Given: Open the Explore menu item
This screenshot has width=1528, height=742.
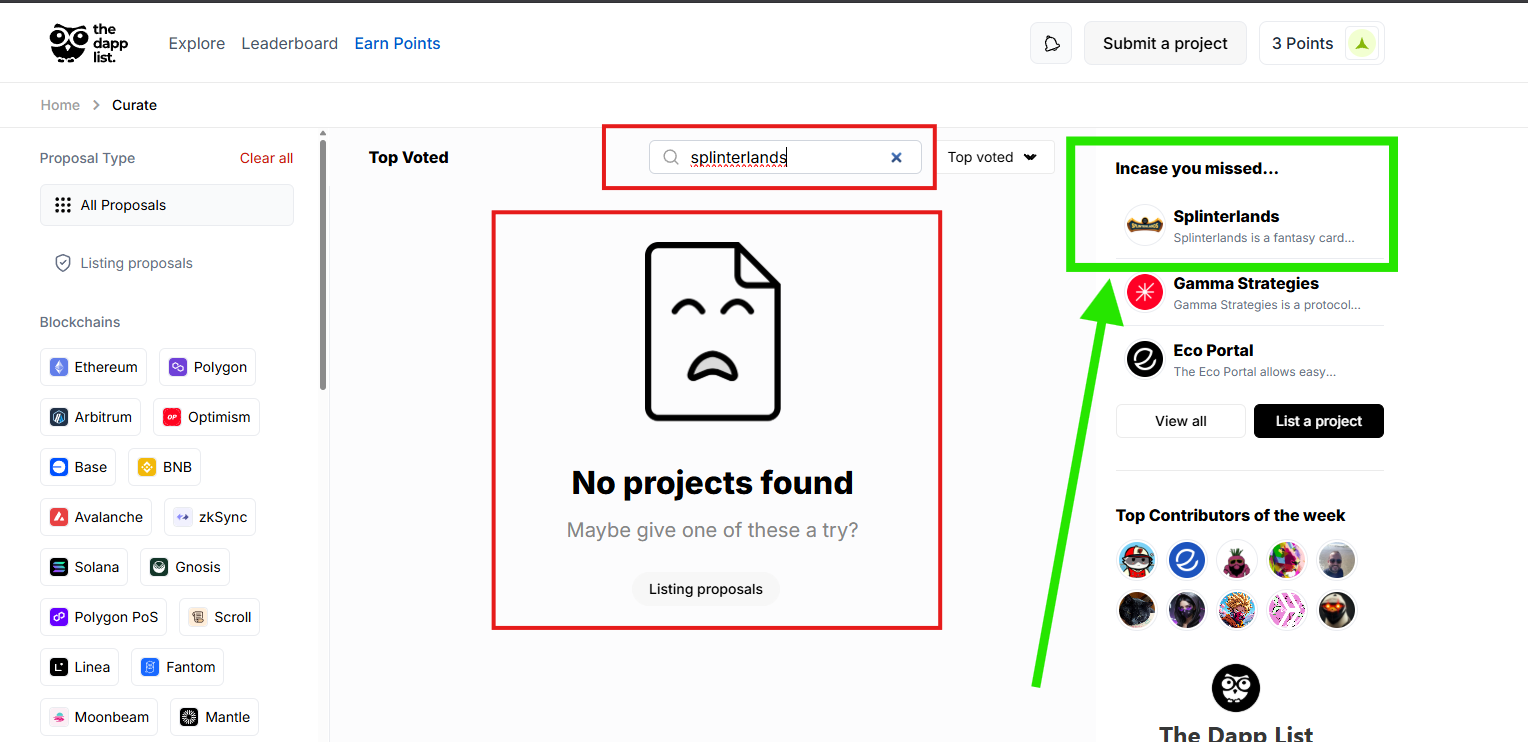Looking at the screenshot, I should pyautogui.click(x=197, y=43).
